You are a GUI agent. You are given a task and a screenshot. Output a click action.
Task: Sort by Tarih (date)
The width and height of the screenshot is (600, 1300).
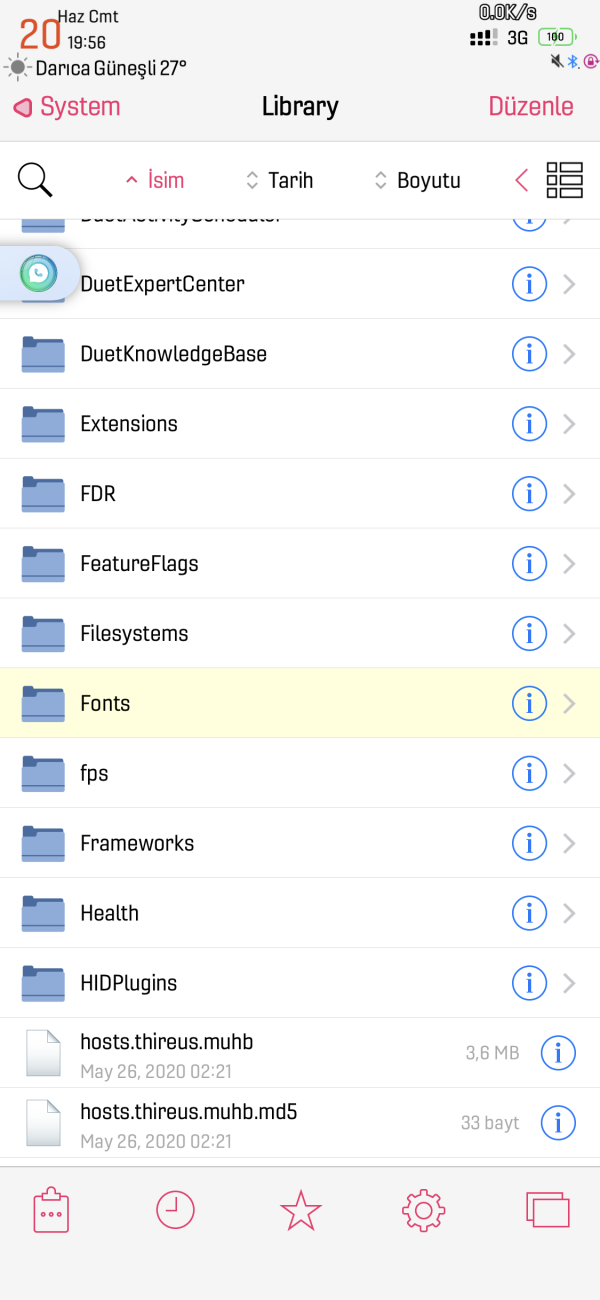click(x=280, y=180)
